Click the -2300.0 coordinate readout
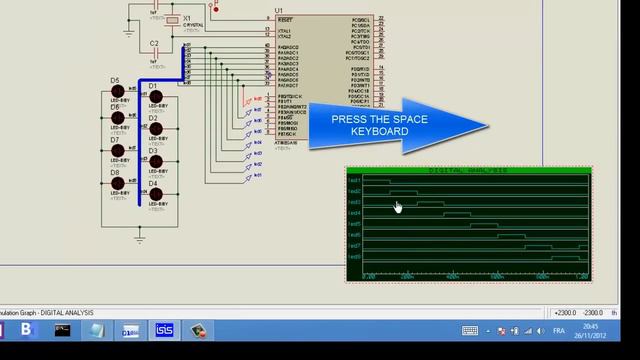This screenshot has height=360, width=640. click(593, 313)
